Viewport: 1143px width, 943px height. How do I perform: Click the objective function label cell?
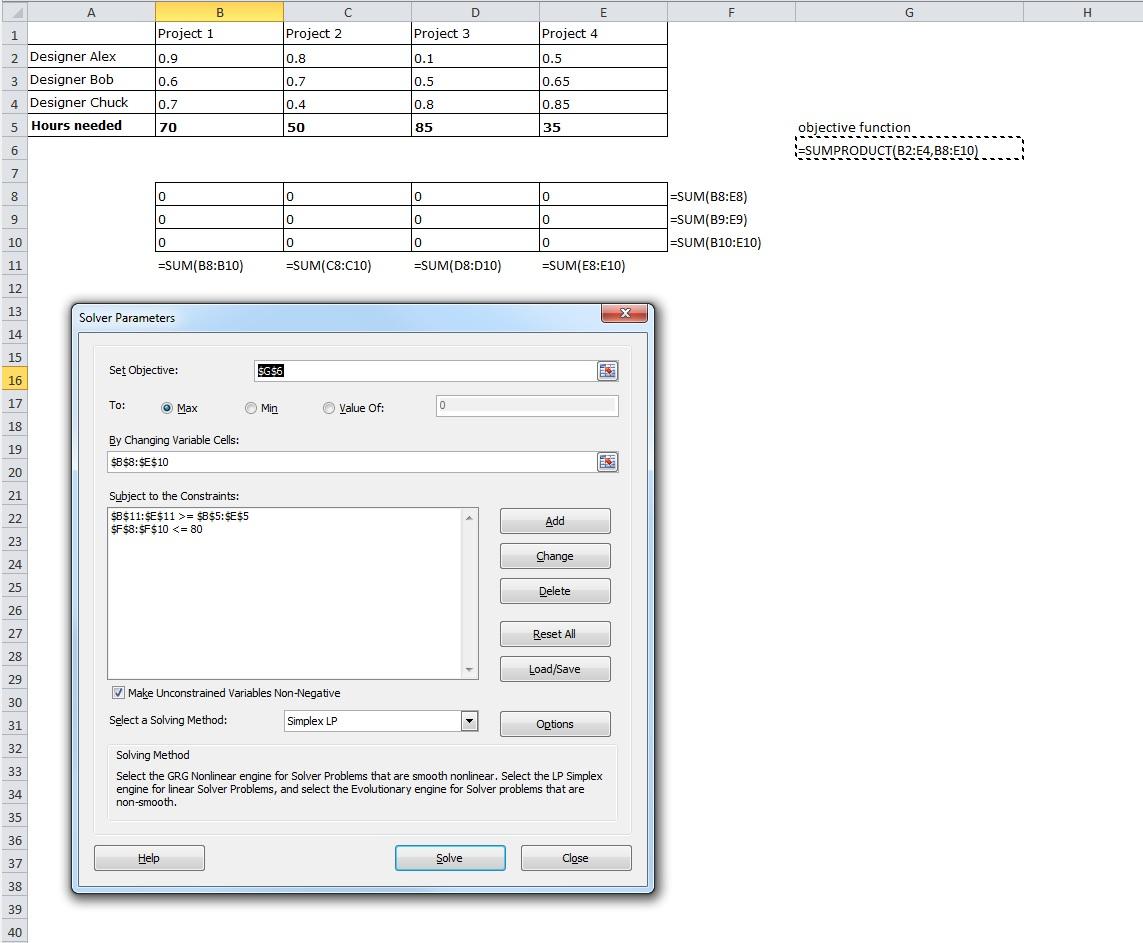click(909, 128)
